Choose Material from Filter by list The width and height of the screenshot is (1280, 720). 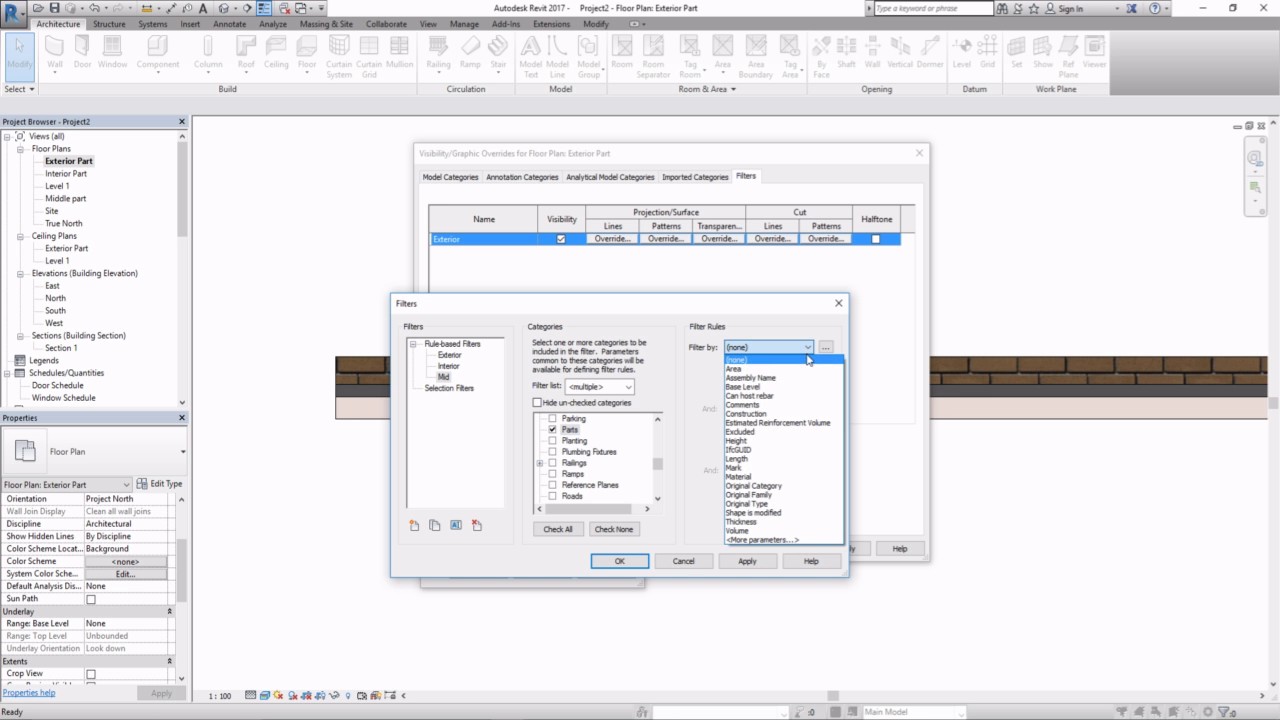tap(738, 477)
